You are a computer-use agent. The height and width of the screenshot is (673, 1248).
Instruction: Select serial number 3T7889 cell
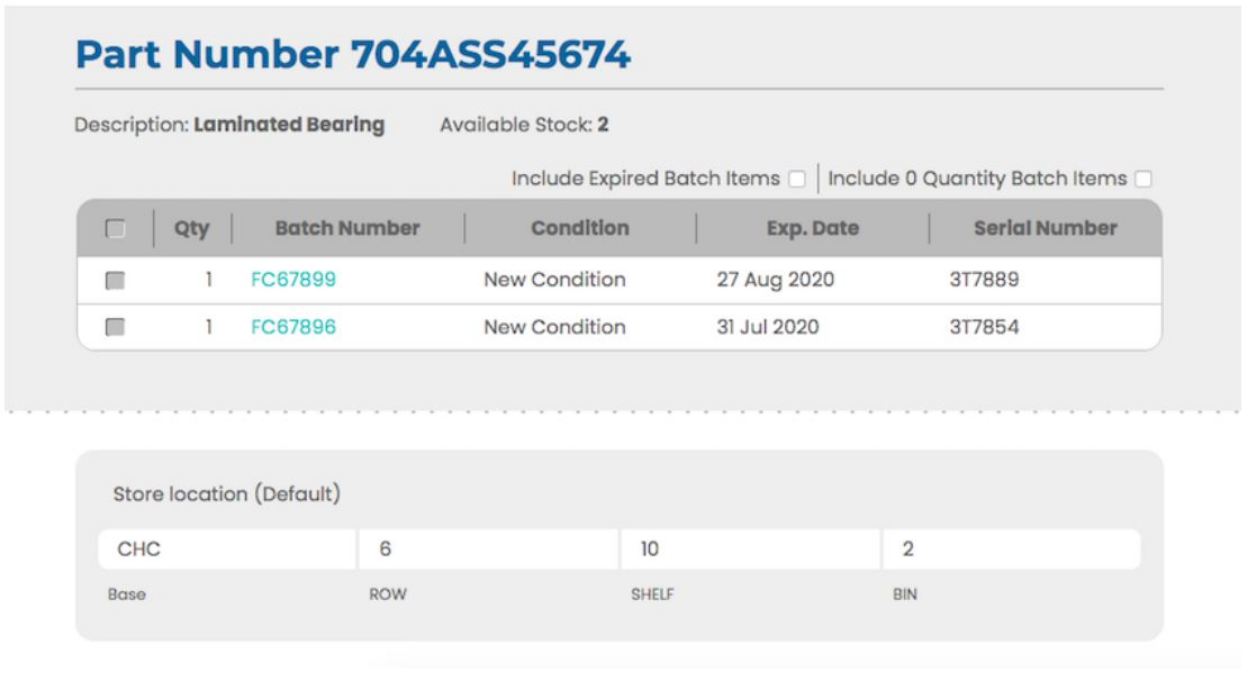(984, 280)
